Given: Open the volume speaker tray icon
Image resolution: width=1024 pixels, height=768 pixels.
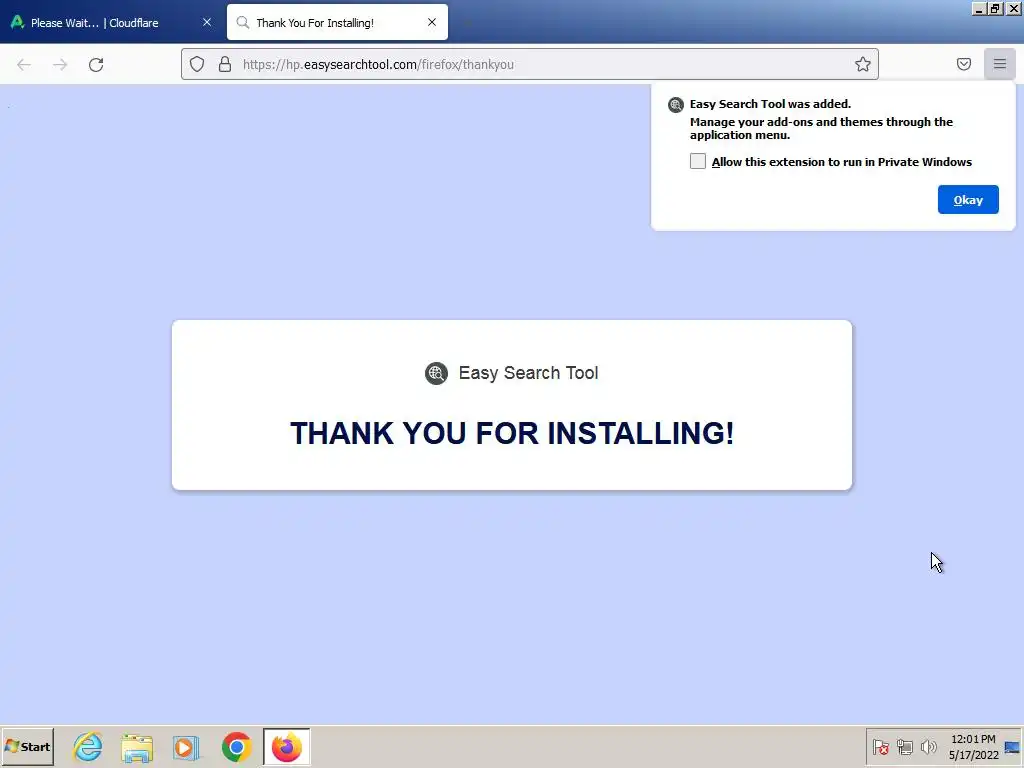Looking at the screenshot, I should (x=928, y=746).
